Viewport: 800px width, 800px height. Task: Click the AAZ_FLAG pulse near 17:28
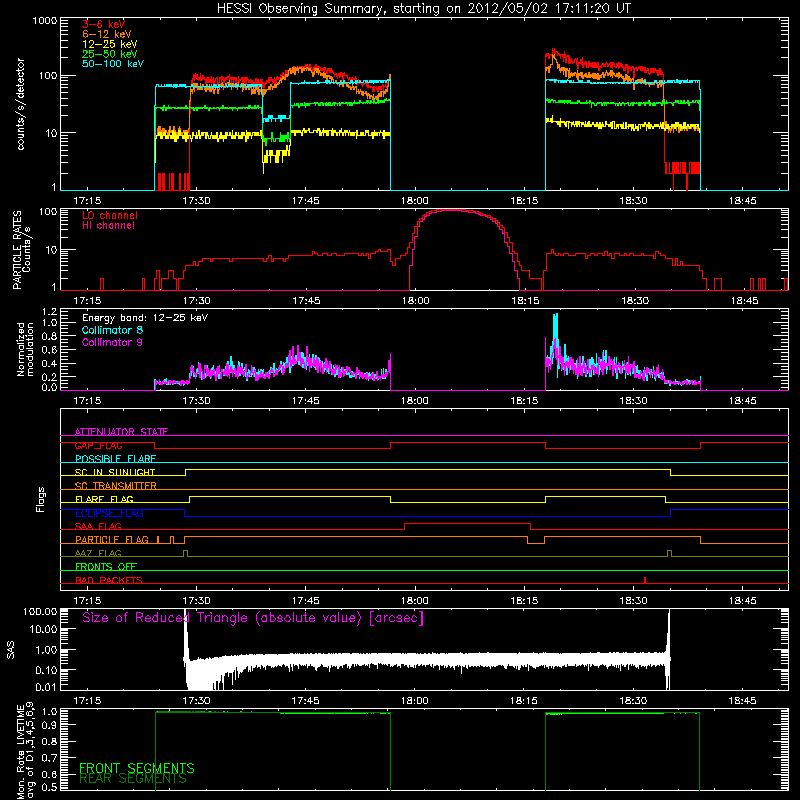point(185,553)
